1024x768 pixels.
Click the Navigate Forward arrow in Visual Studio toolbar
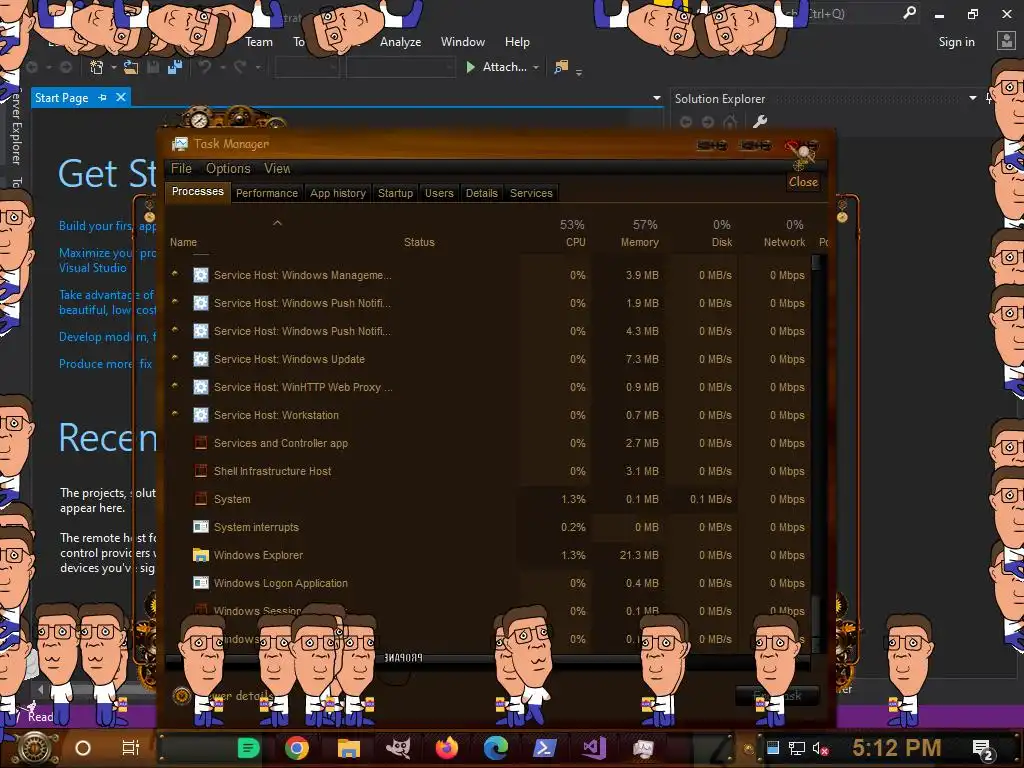66,67
